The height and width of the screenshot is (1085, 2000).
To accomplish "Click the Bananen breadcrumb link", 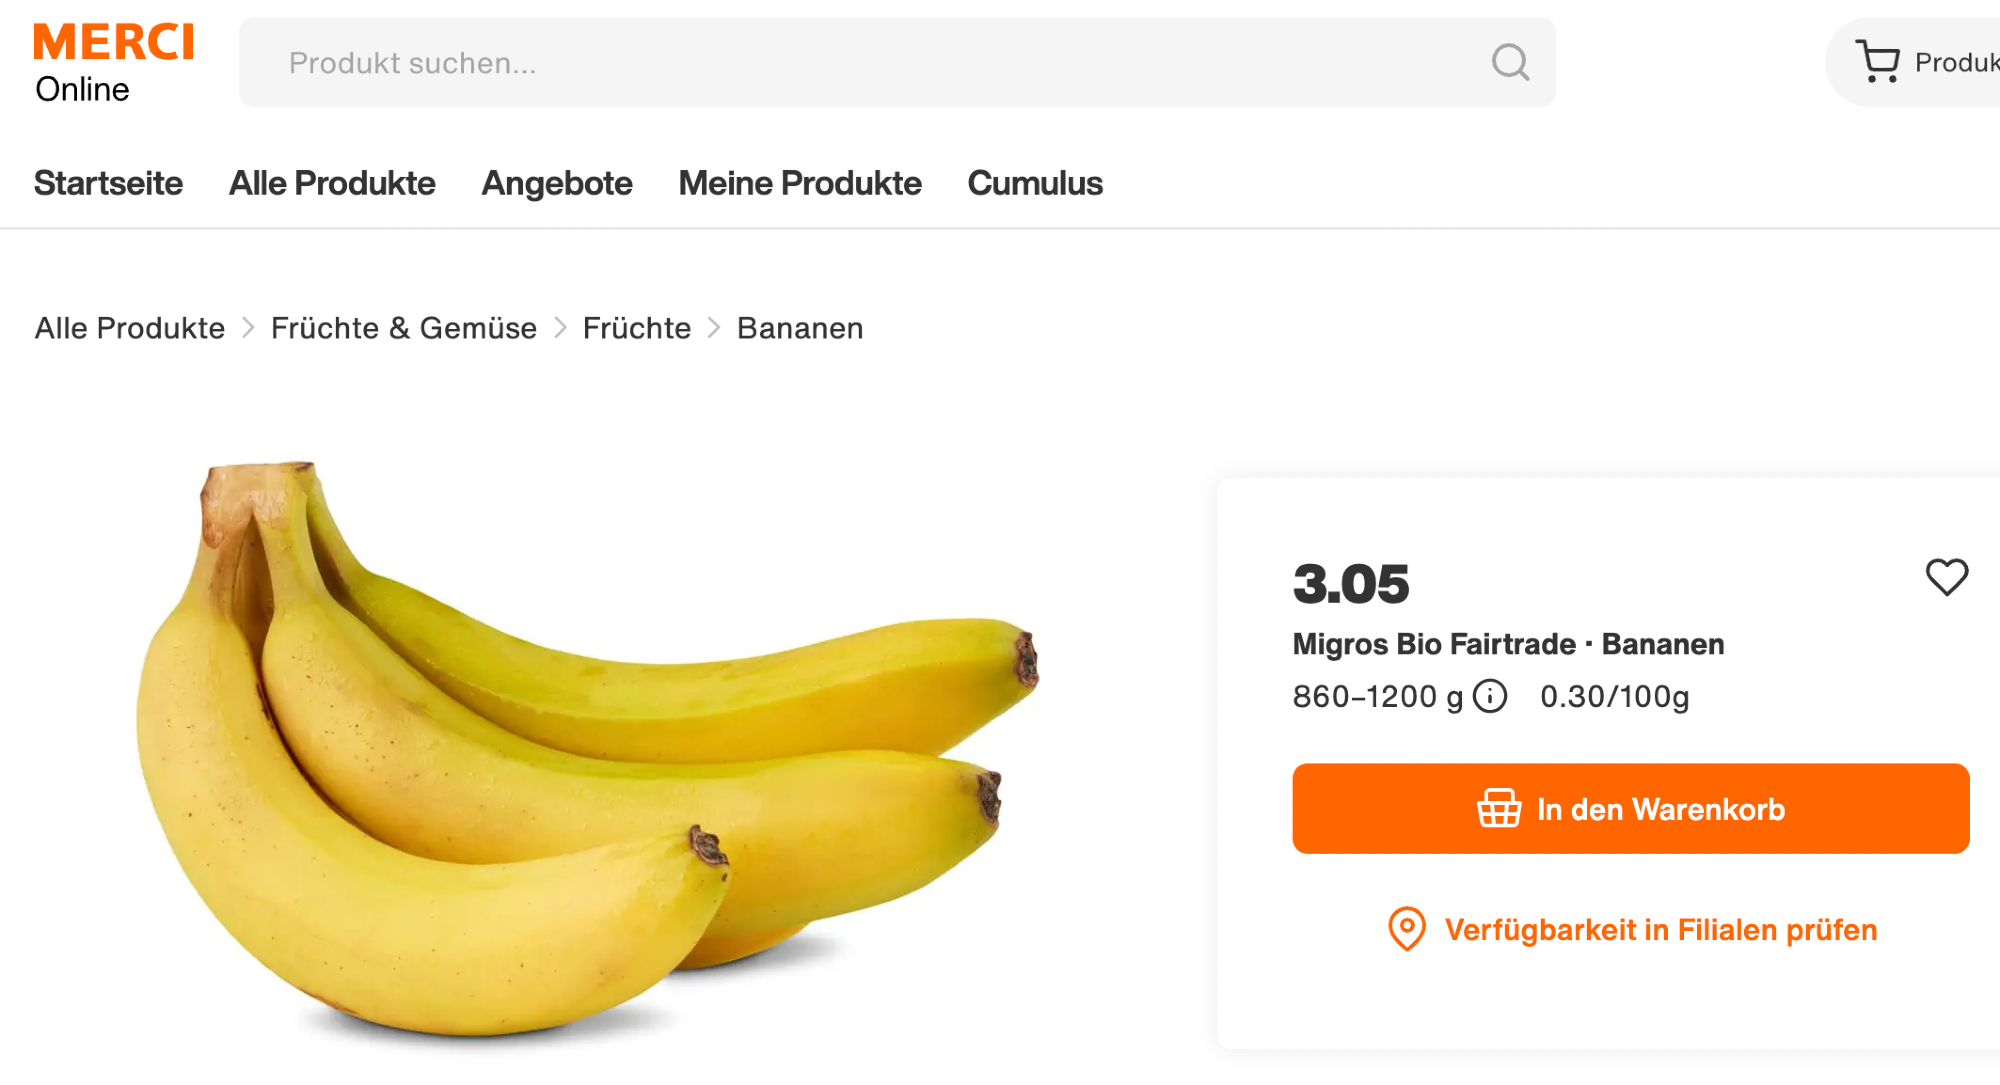I will coord(800,328).
